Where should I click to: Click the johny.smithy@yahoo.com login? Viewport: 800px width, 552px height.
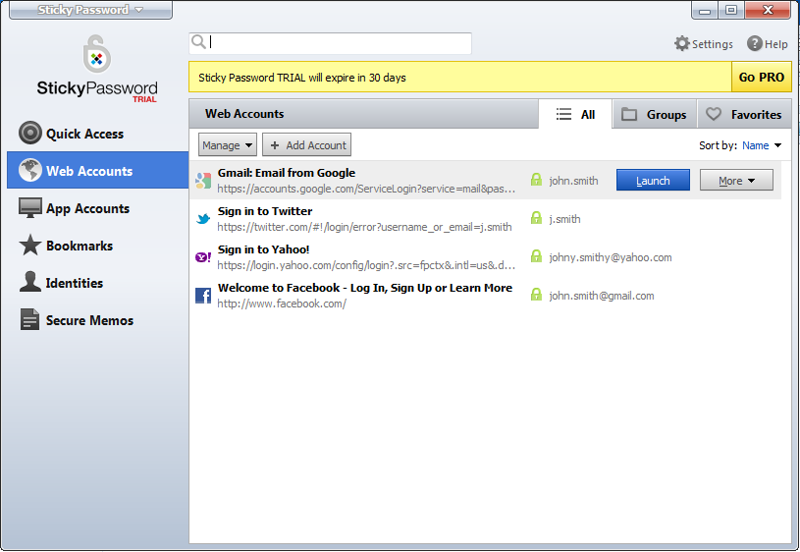click(x=610, y=257)
